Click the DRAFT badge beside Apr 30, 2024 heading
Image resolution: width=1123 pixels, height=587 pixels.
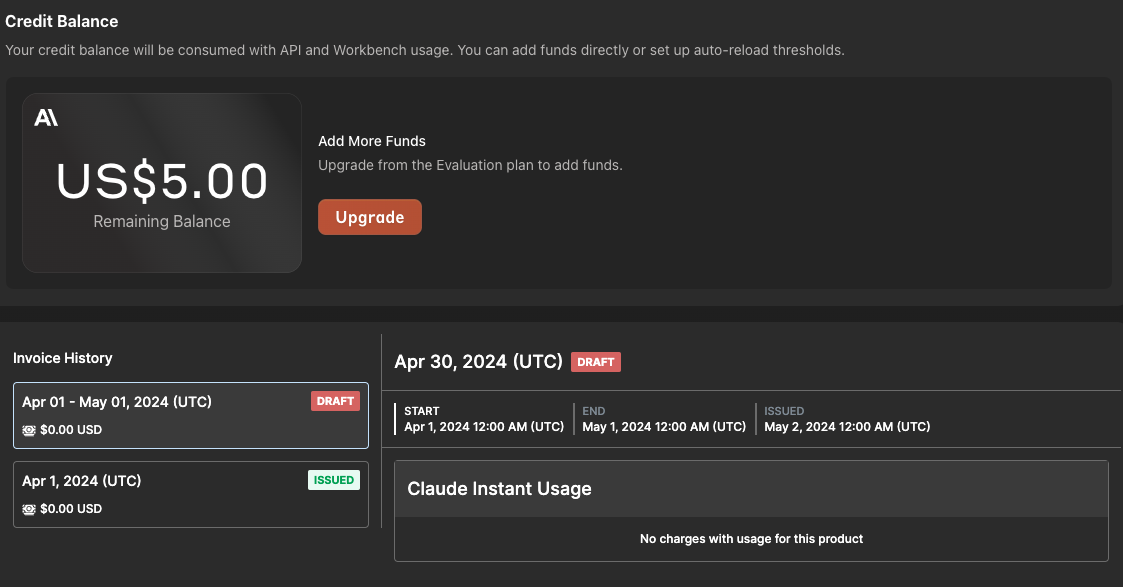[596, 362]
